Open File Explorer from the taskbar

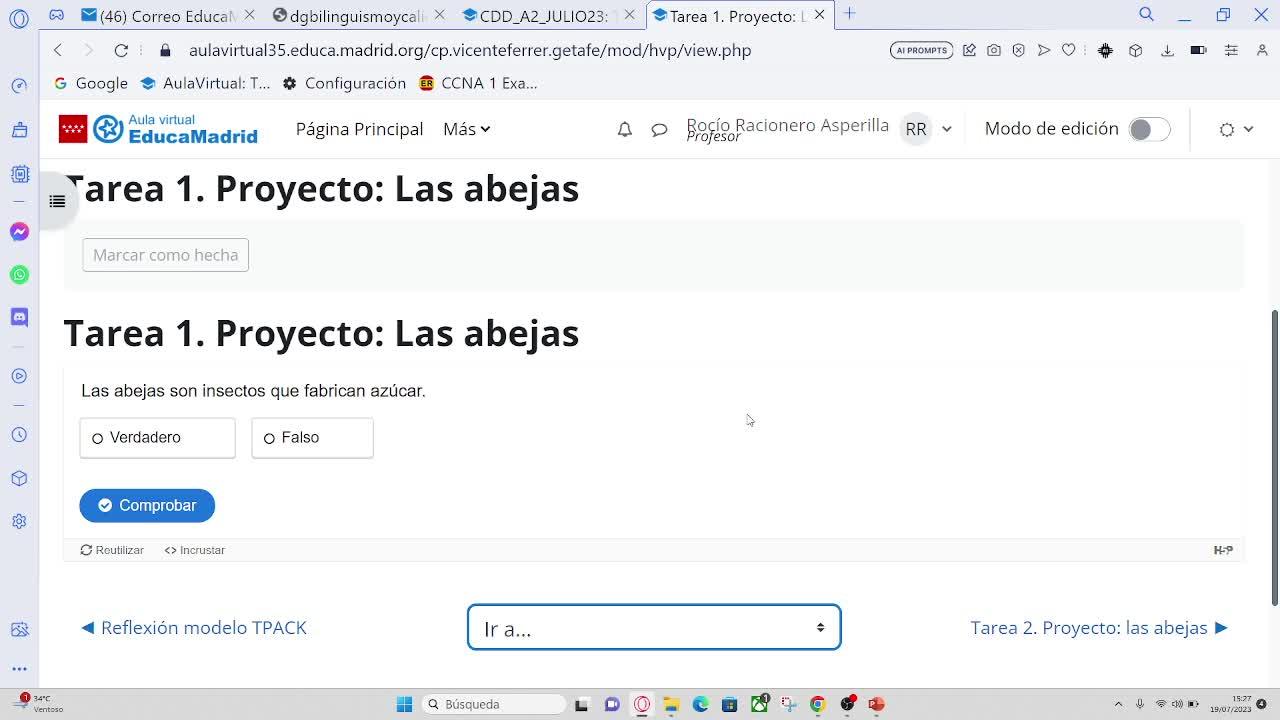tap(671, 704)
